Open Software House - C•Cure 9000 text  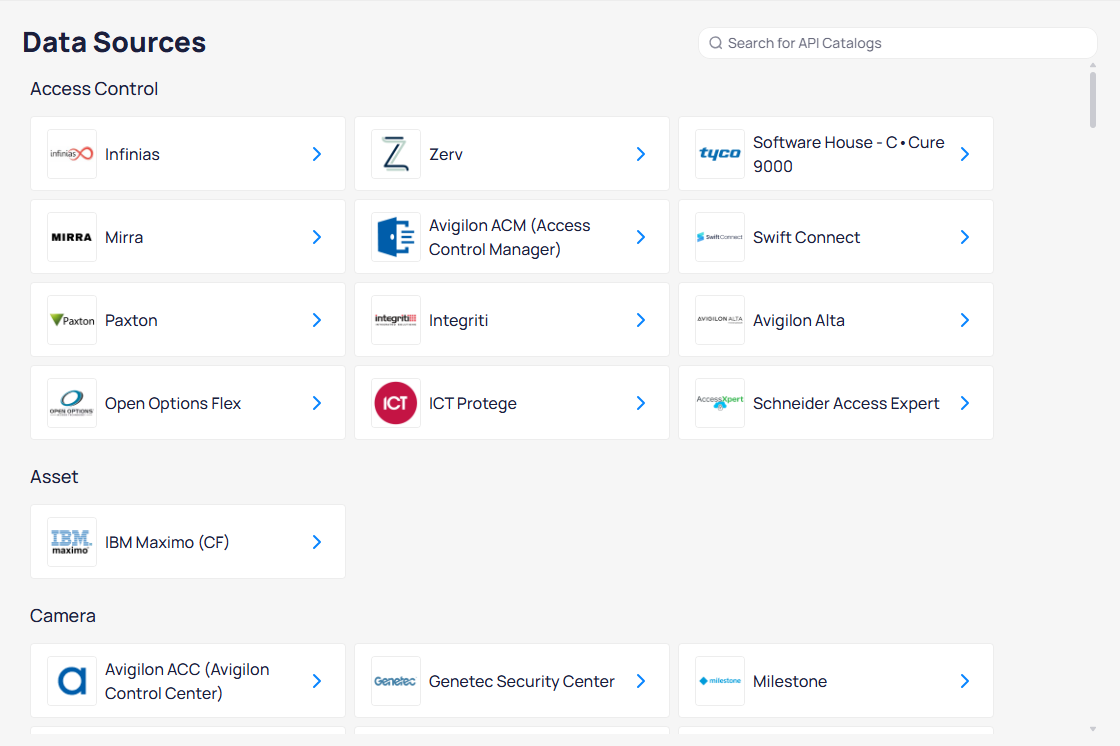(x=849, y=154)
